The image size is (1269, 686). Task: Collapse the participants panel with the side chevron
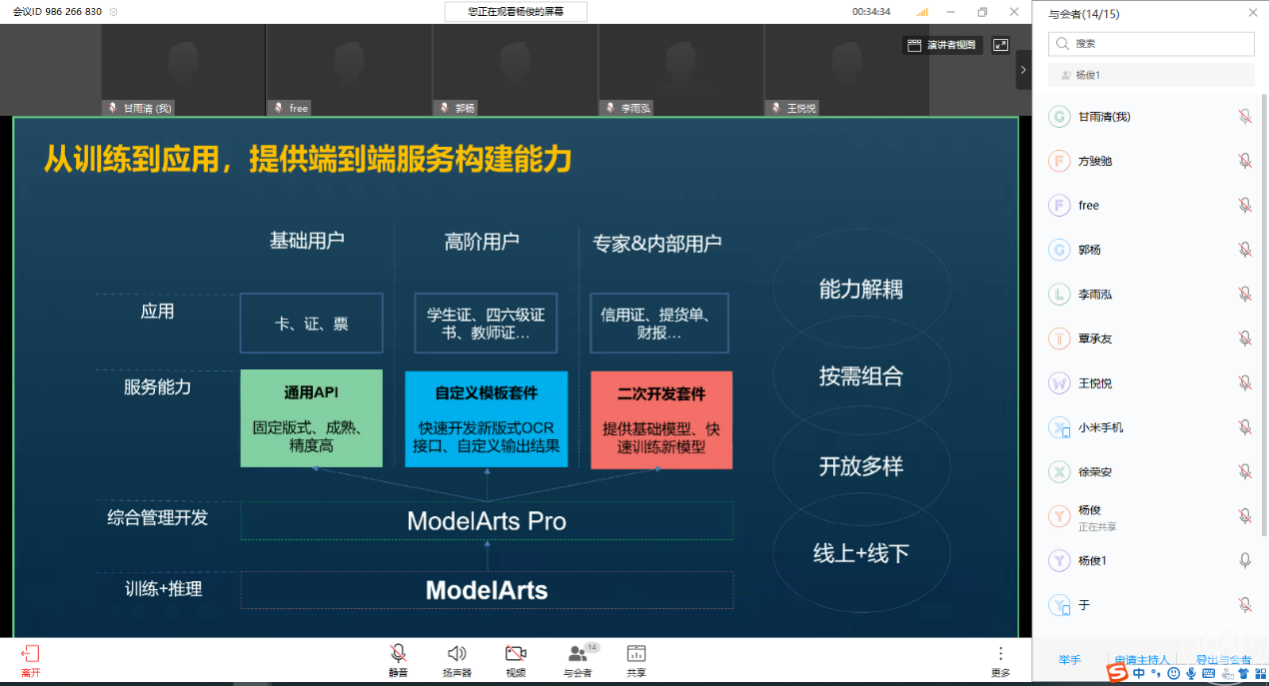[x=1023, y=70]
